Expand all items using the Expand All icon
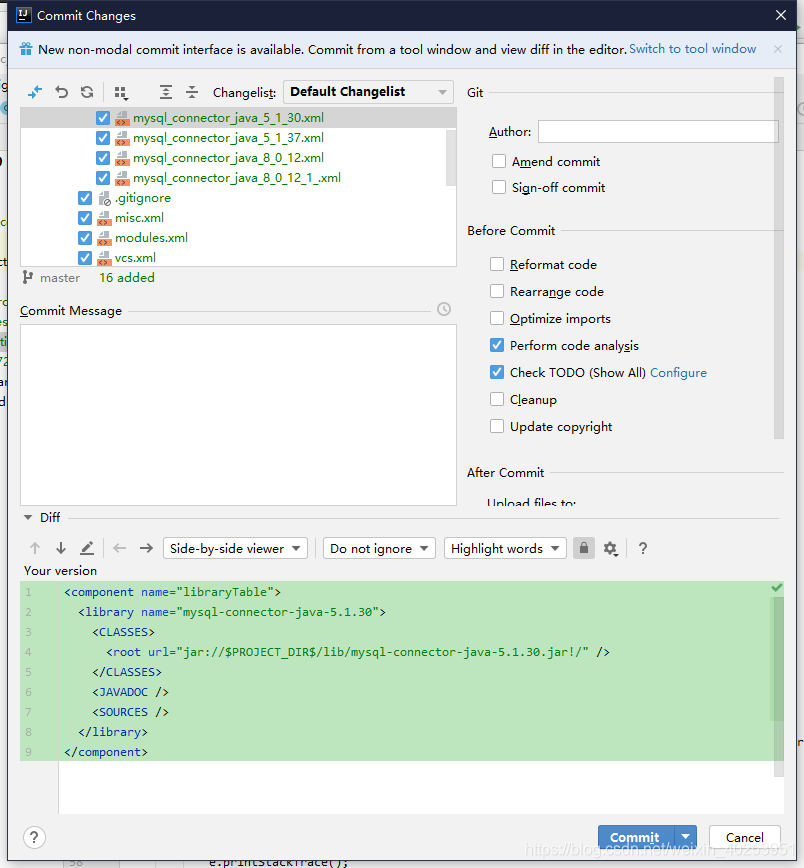804x868 pixels. pos(166,92)
